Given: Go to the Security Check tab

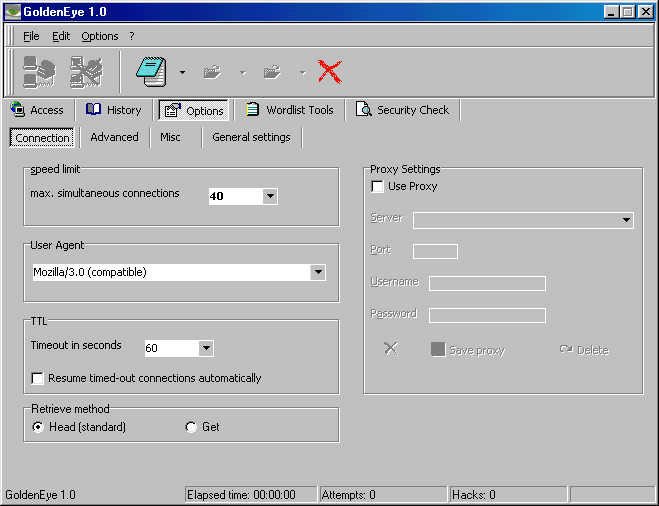Looking at the screenshot, I should click(403, 110).
